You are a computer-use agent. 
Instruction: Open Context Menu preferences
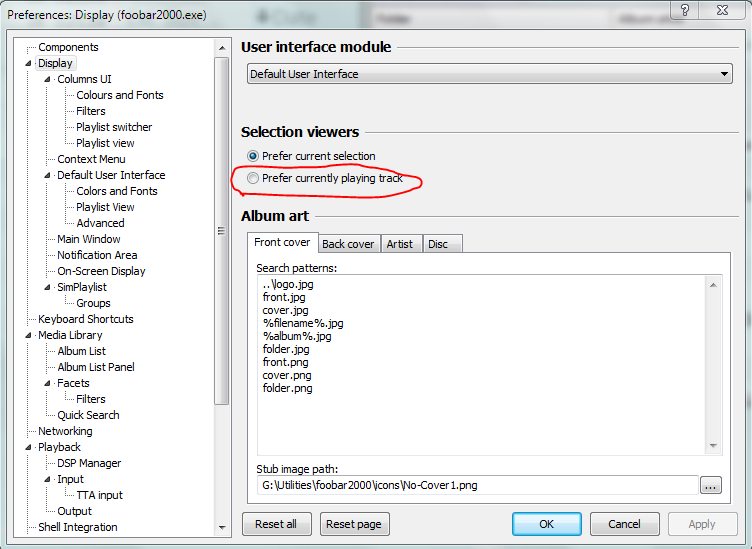coord(91,159)
